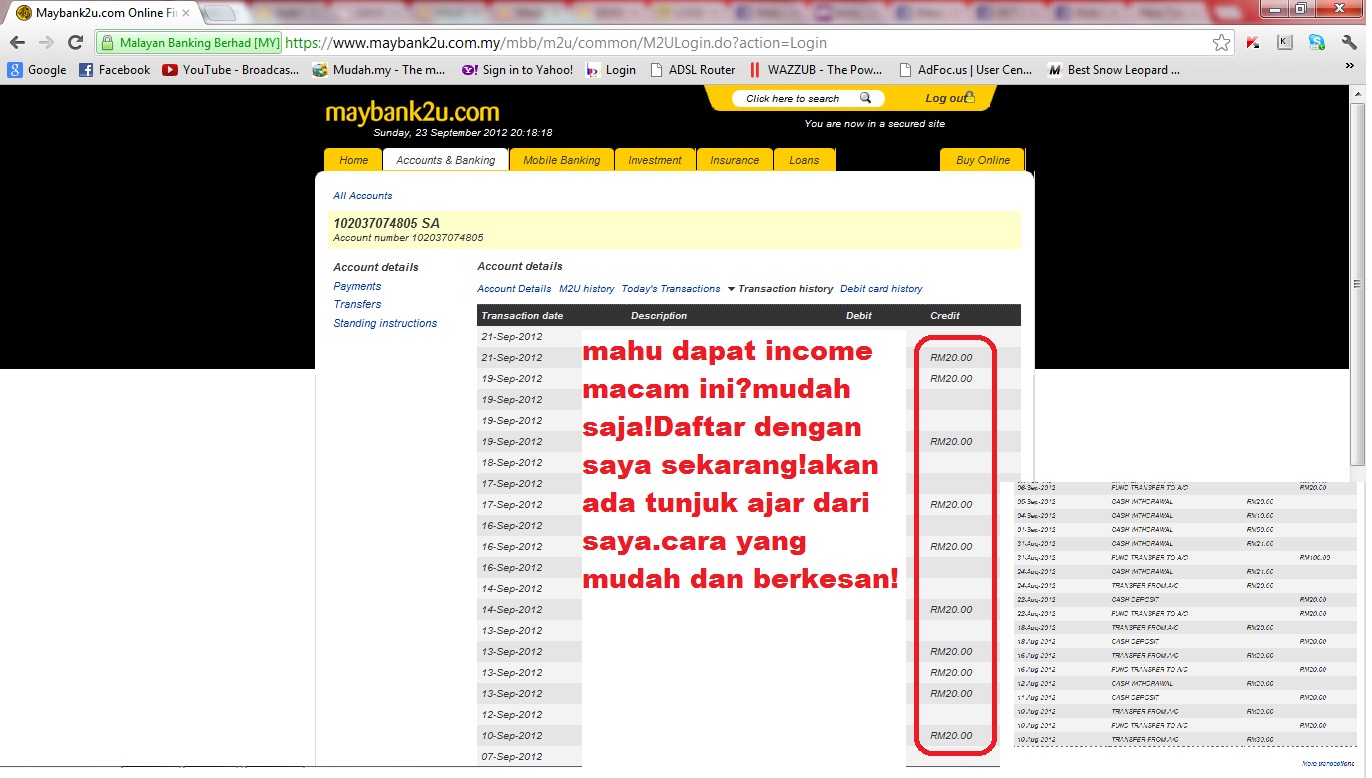Go to the Investment tab
1372x778 pixels.
coord(655,160)
